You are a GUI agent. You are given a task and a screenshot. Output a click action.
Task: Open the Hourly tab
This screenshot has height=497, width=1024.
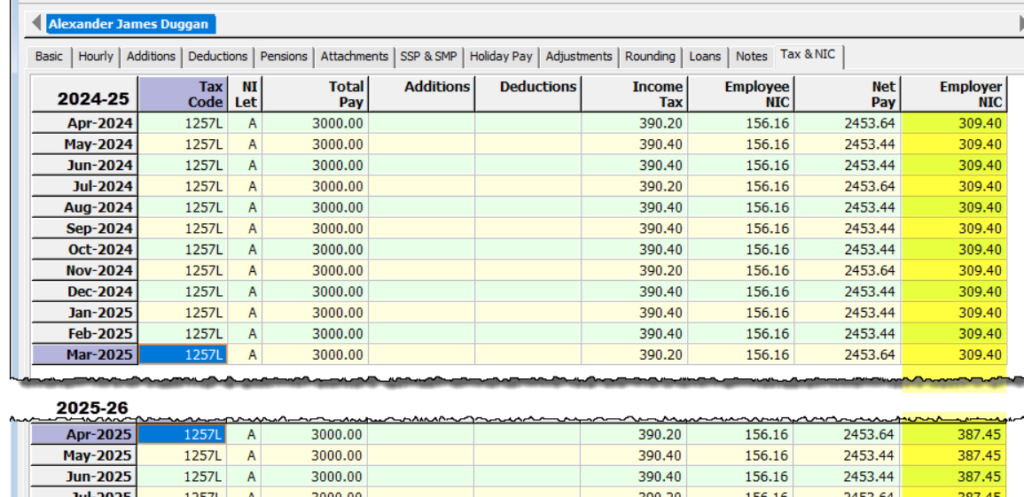pyautogui.click(x=96, y=57)
